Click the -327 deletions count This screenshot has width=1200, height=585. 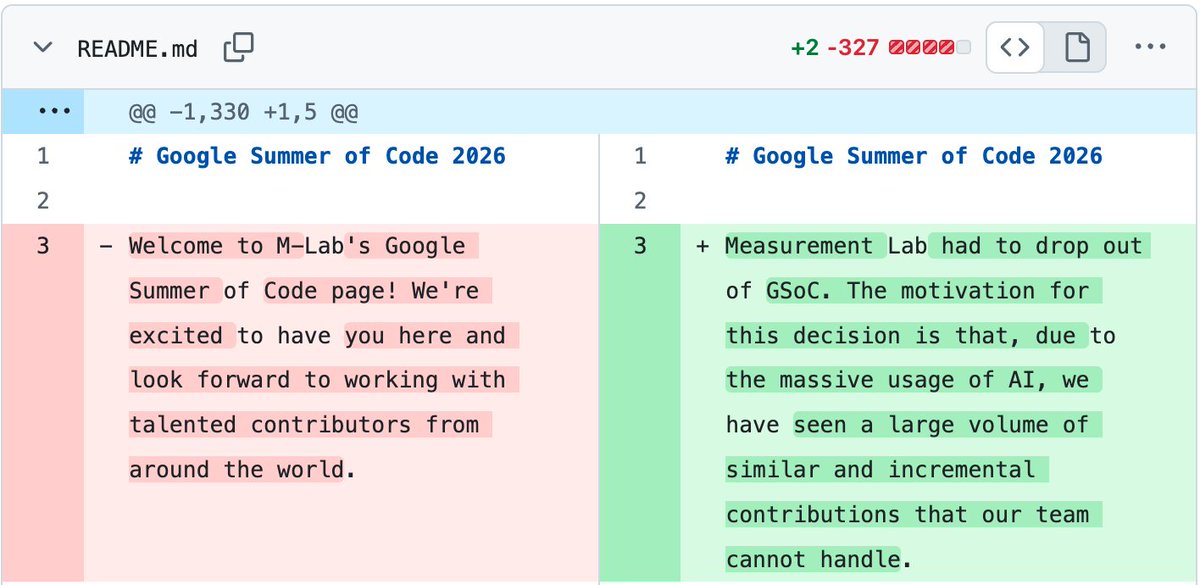(853, 48)
